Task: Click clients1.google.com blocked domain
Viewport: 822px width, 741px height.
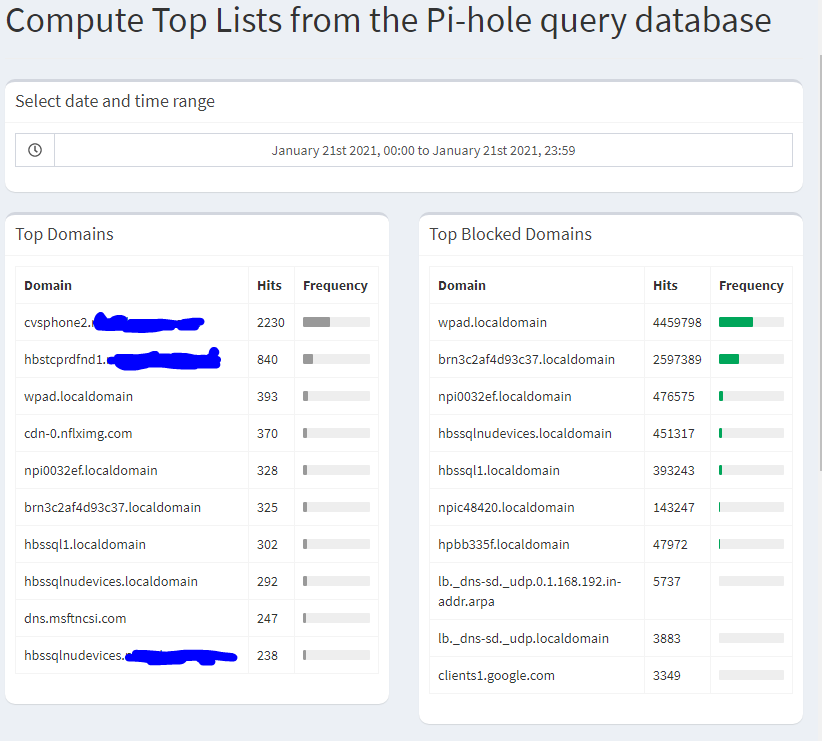Action: [496, 675]
